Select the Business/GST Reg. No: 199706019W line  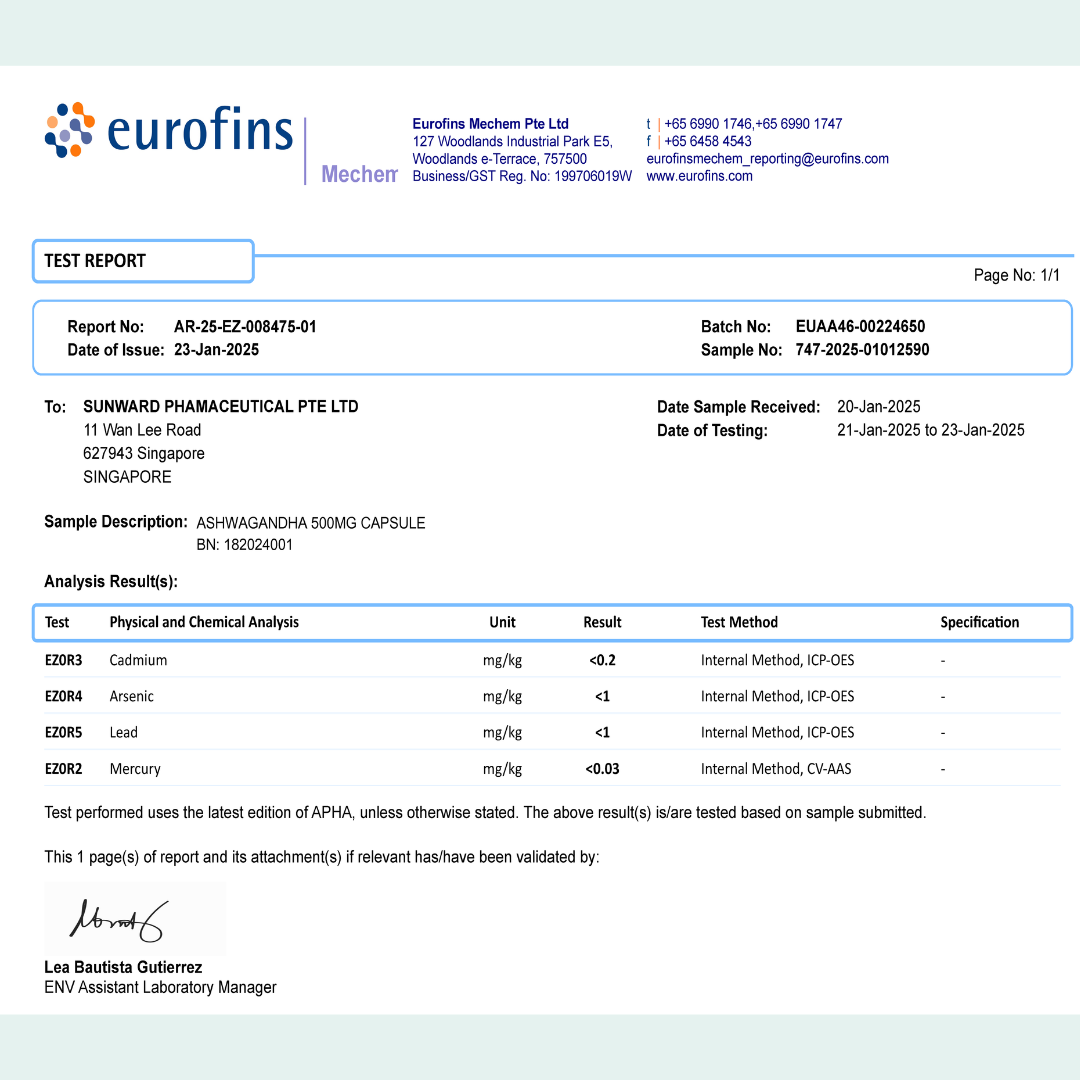pyautogui.click(x=522, y=176)
